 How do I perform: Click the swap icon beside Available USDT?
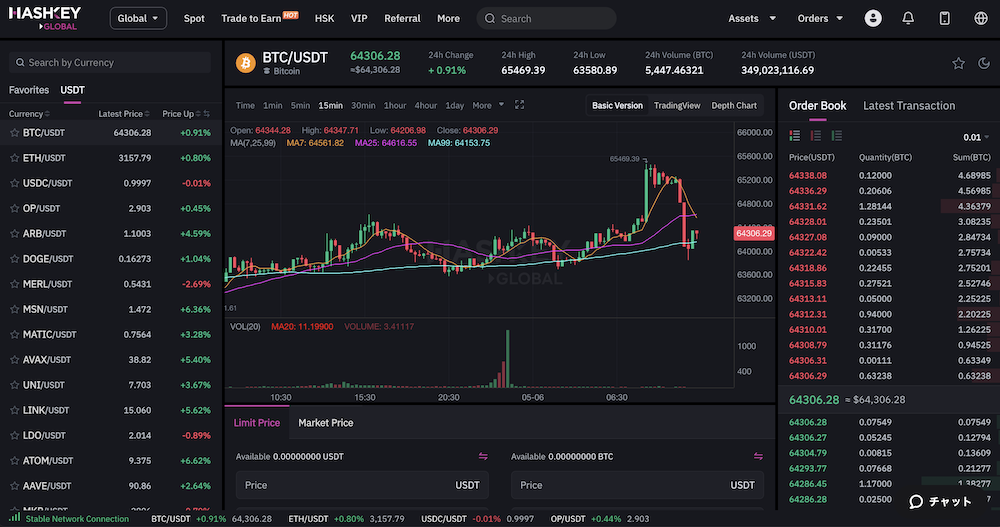483,456
